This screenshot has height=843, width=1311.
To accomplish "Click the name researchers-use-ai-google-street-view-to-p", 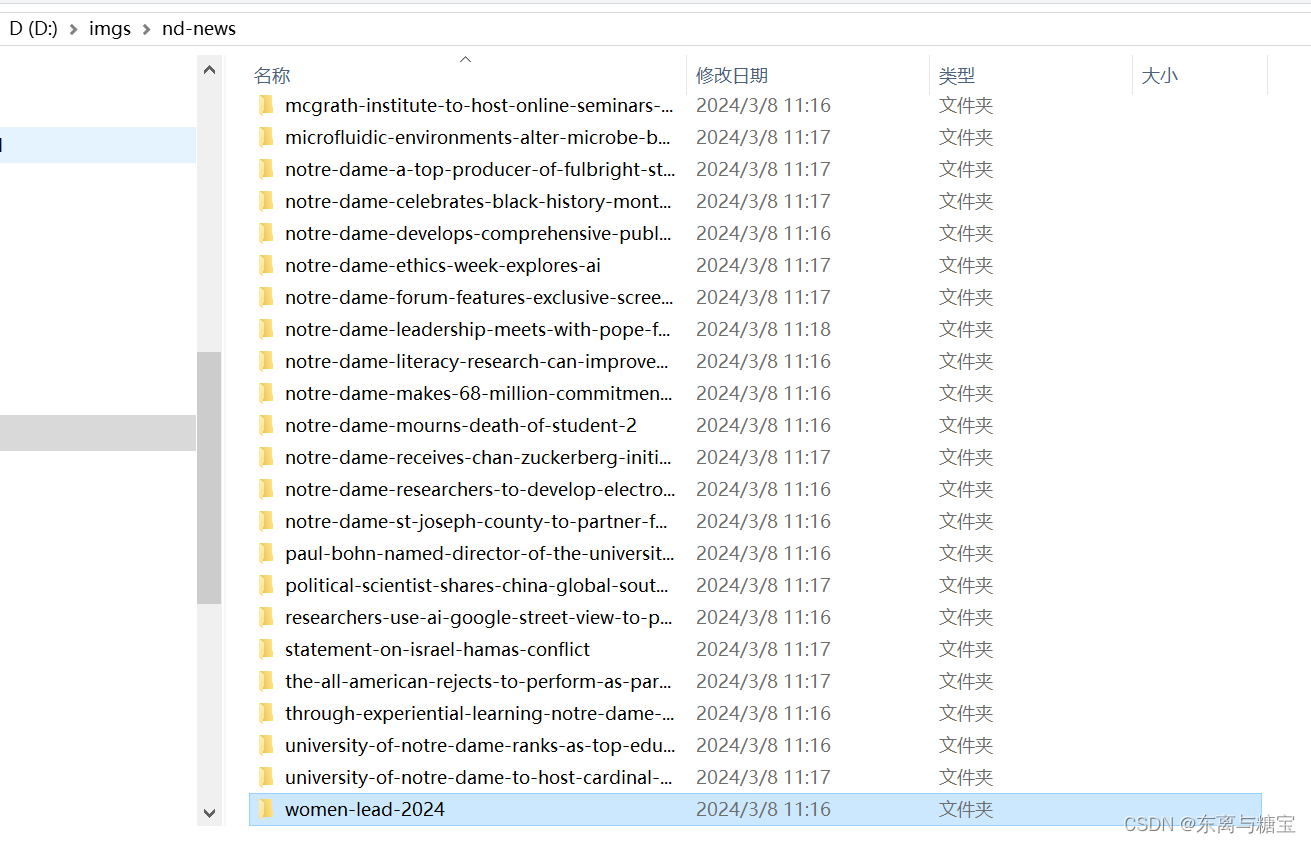I will [479, 617].
